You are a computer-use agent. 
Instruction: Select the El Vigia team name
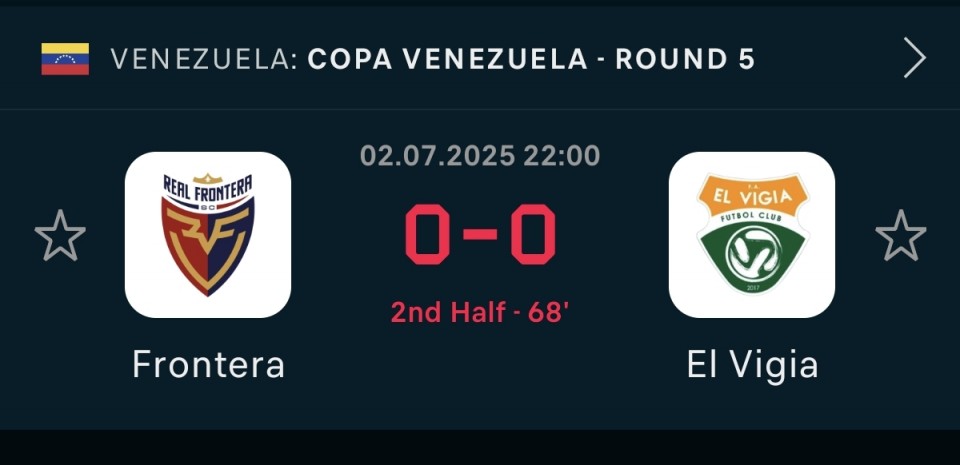pos(752,365)
